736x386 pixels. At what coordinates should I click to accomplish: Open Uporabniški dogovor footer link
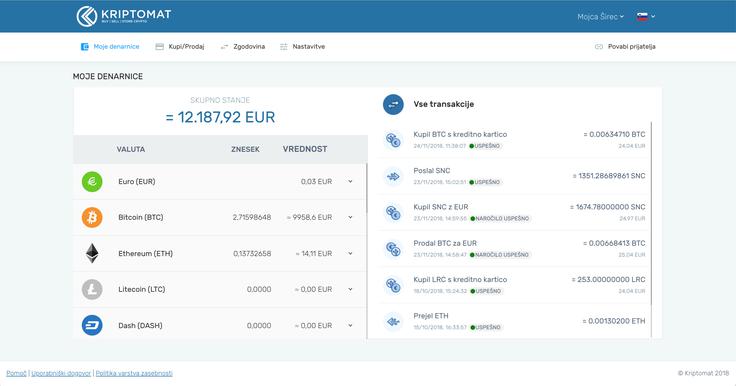pos(61,373)
